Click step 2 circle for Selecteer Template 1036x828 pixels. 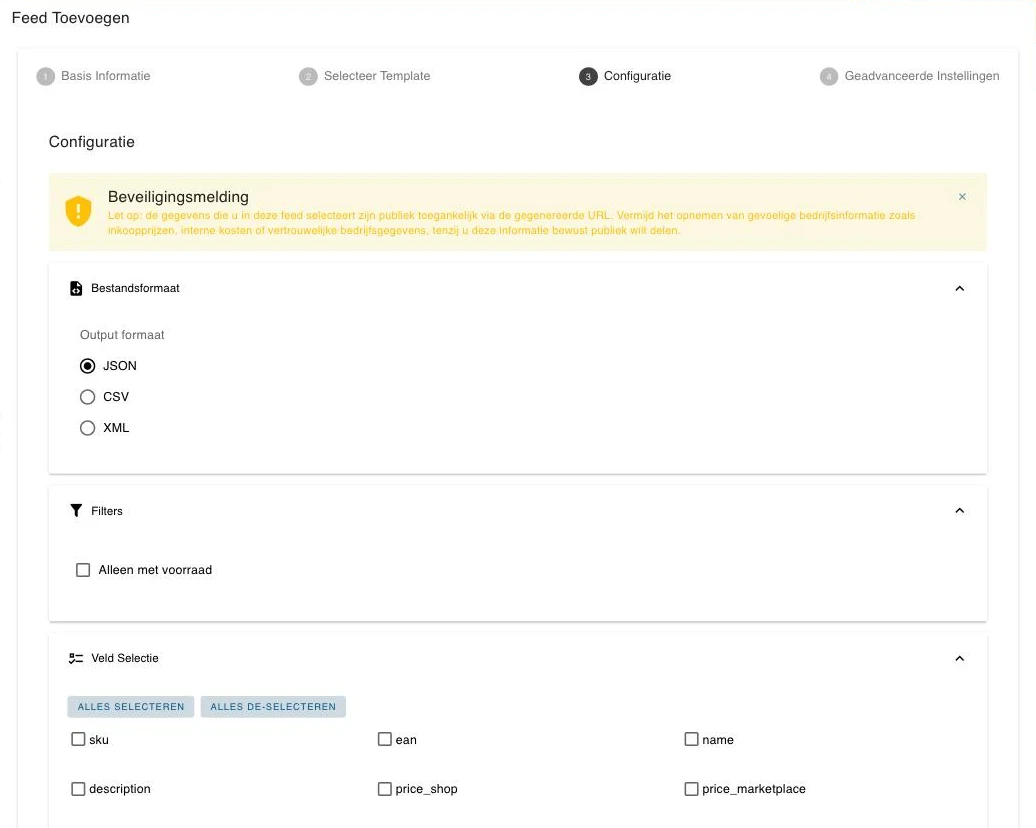coord(308,77)
